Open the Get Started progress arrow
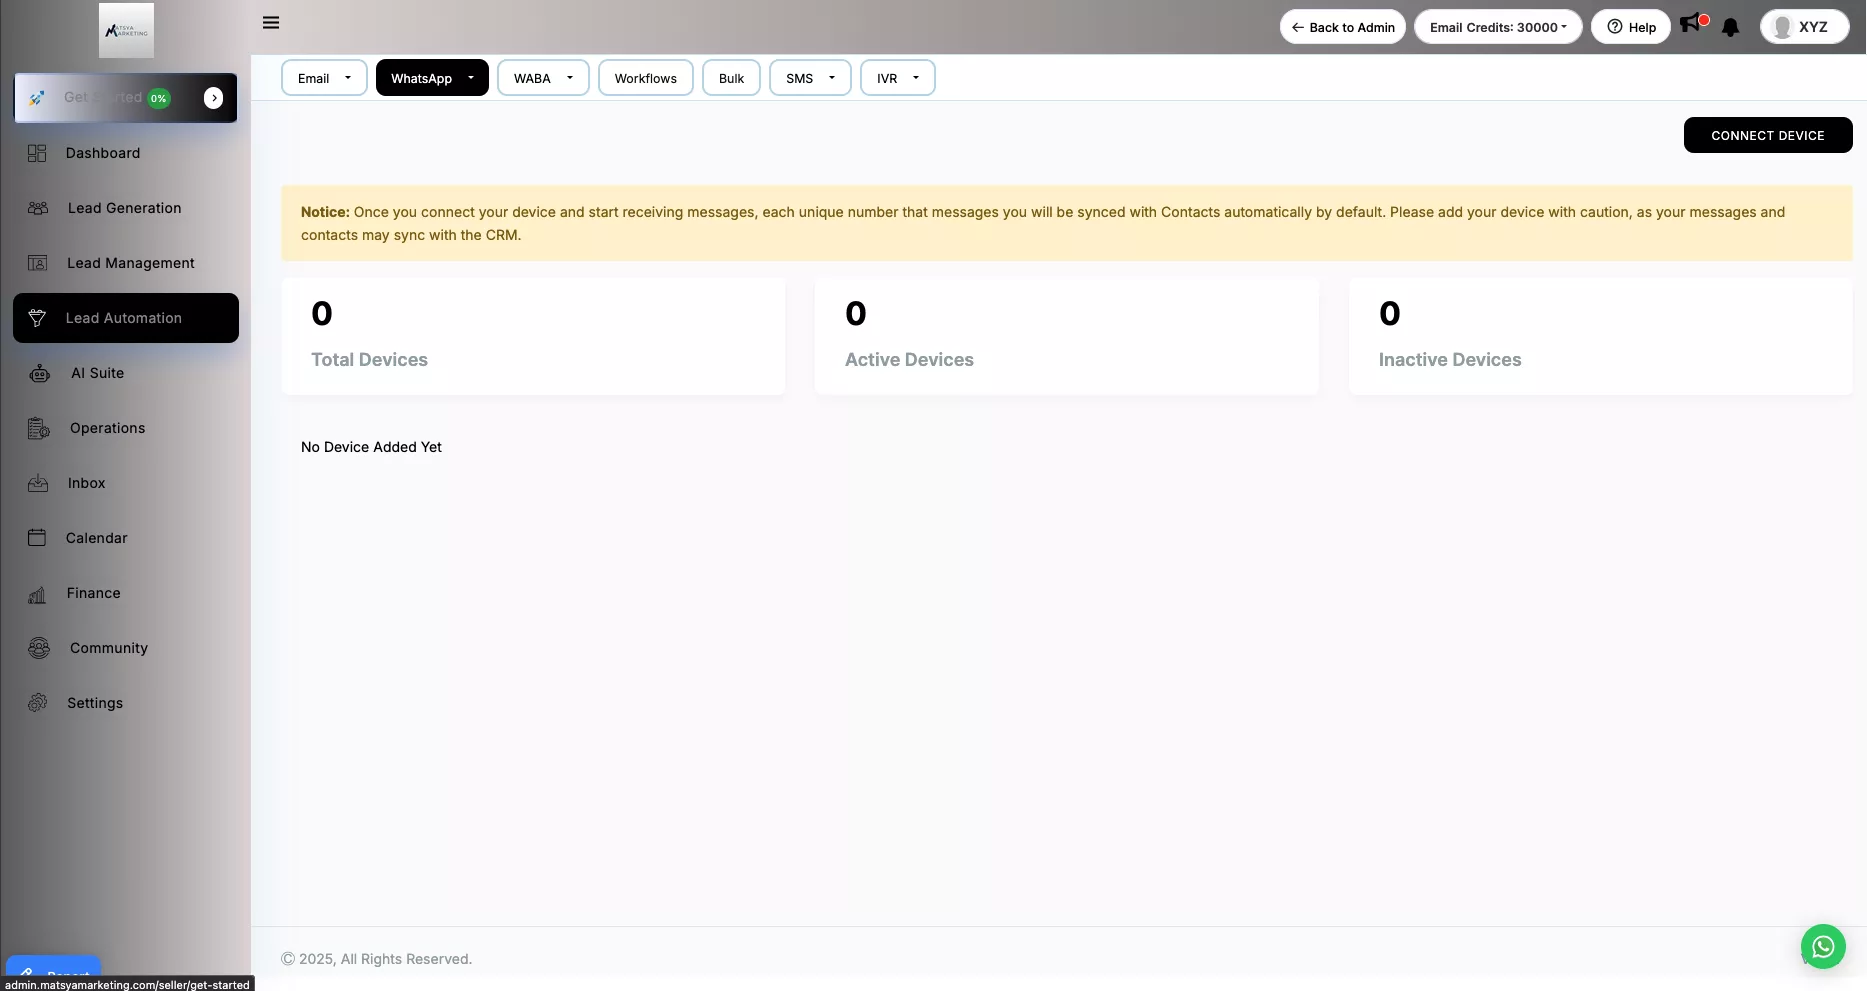Screen dimensions: 1867x991 (x=213, y=98)
